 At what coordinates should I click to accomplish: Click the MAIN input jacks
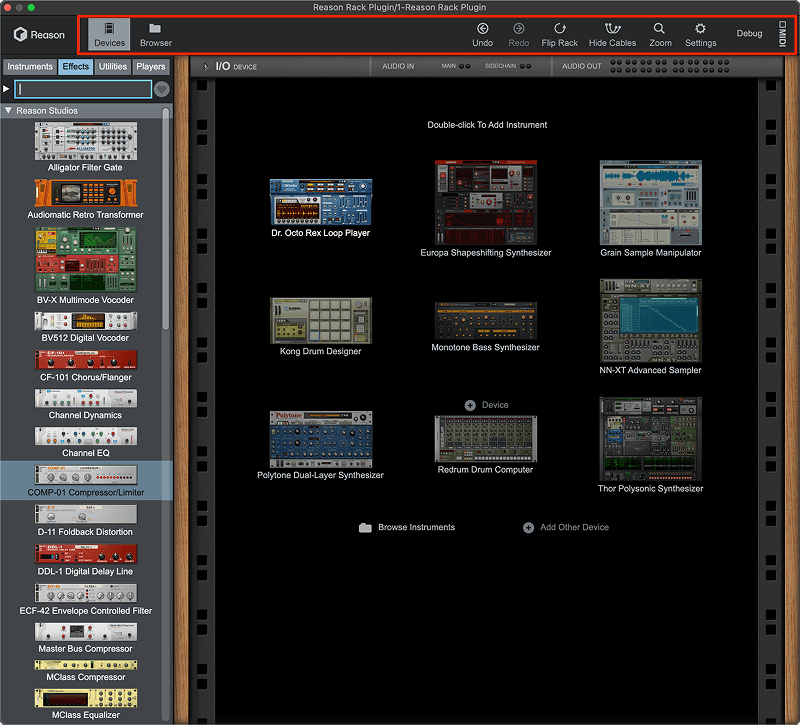pyautogui.click(x=464, y=66)
